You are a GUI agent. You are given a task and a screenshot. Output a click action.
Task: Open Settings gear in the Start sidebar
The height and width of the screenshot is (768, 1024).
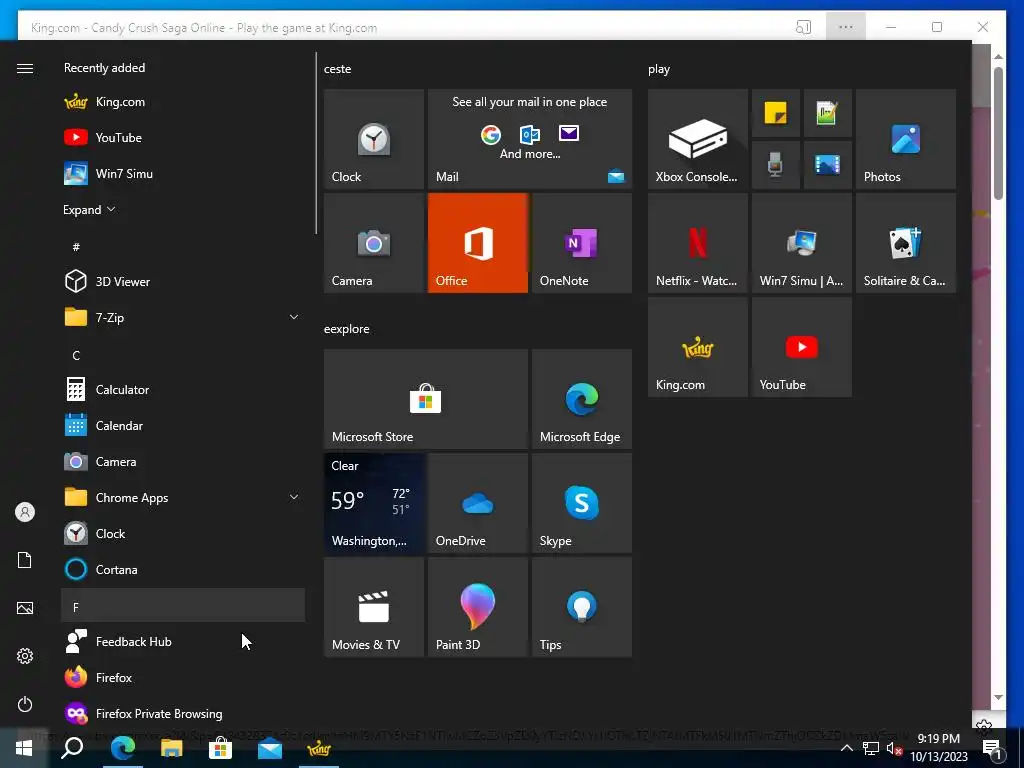(25, 656)
